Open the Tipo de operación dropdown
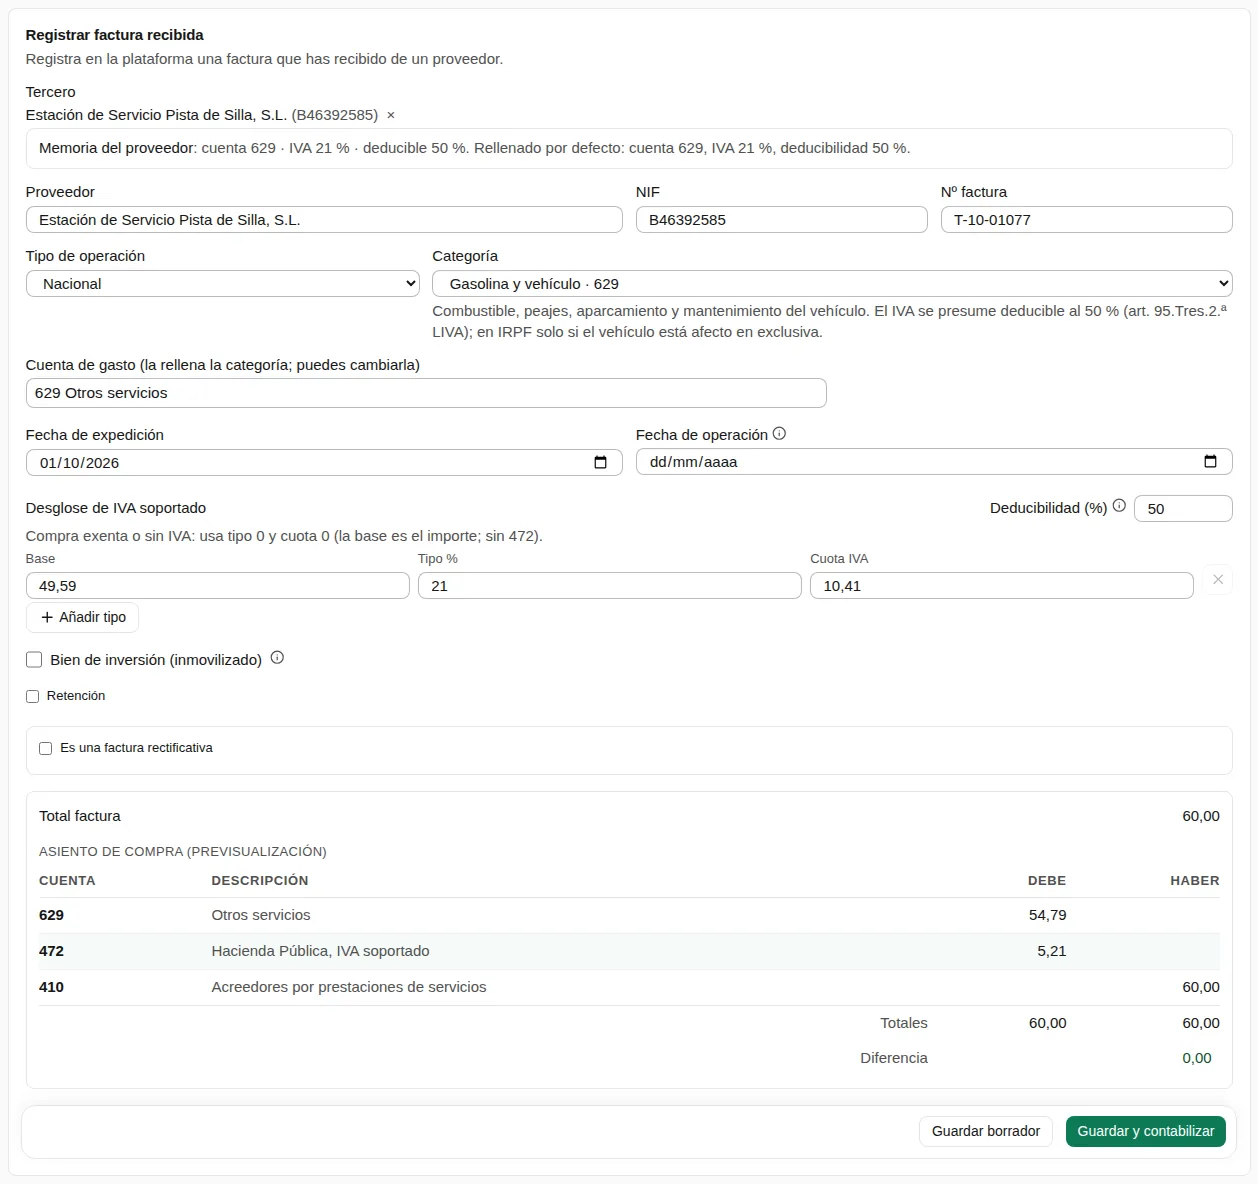Image resolution: width=1258 pixels, height=1184 pixels. point(222,284)
